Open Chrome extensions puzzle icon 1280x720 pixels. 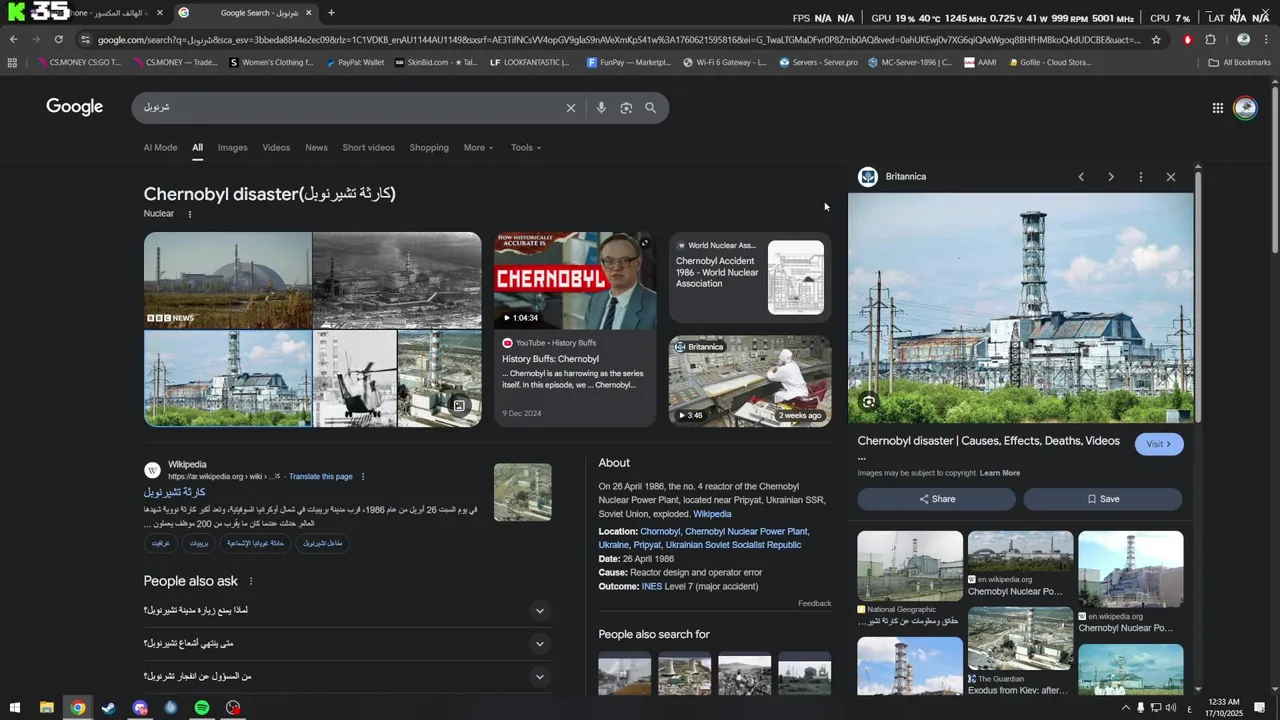[1210, 40]
